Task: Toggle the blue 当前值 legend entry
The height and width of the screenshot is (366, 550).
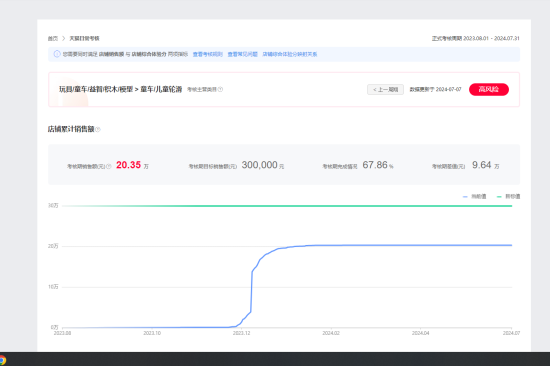Action: (474, 197)
